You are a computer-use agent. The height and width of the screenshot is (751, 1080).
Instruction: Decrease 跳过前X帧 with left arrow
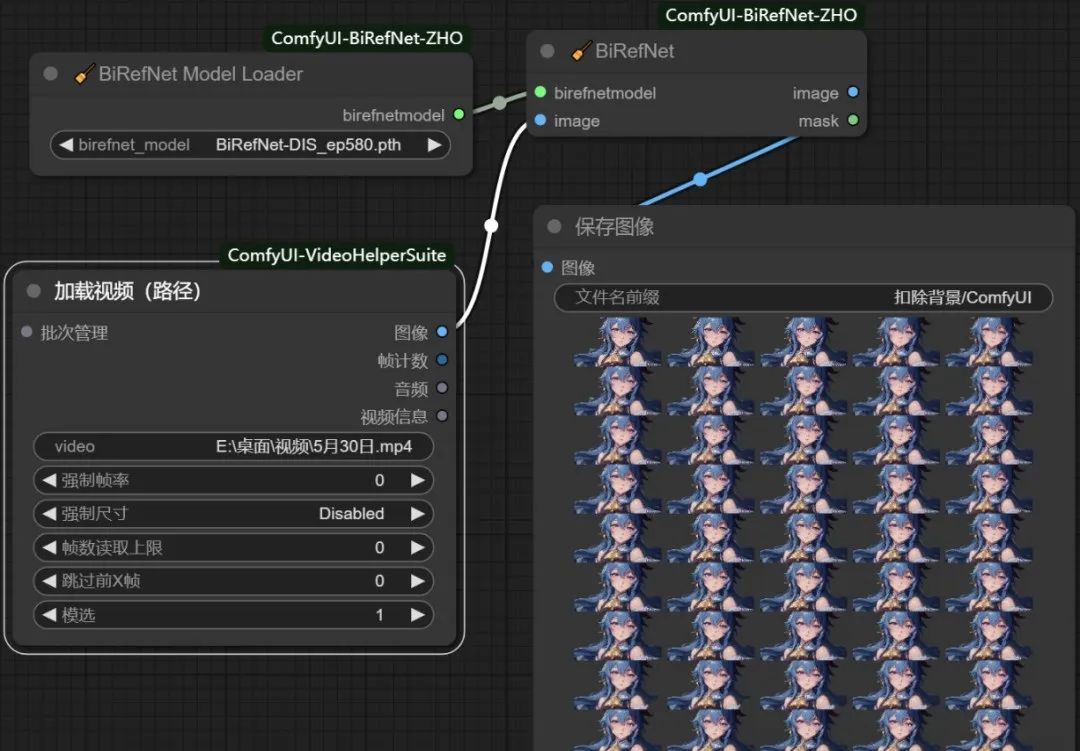point(49,581)
